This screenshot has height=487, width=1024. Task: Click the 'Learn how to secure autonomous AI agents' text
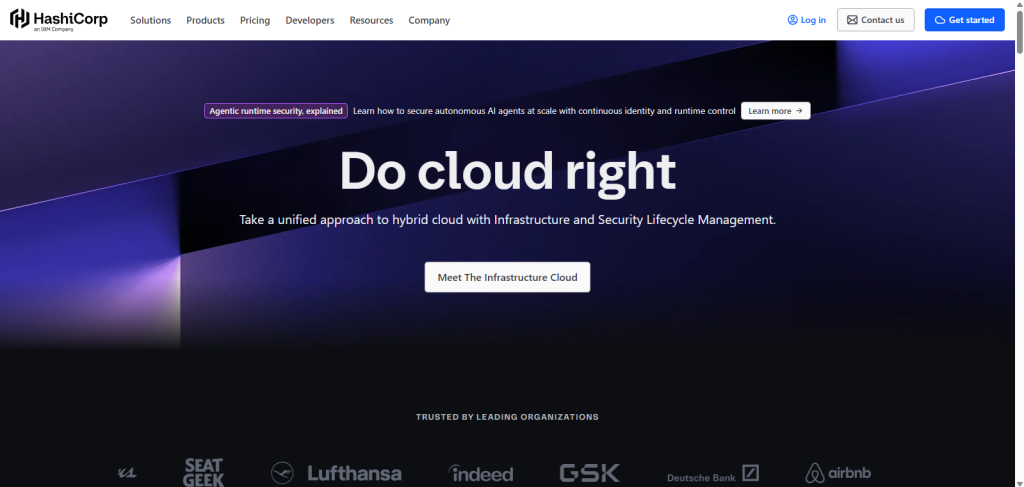click(x=544, y=111)
